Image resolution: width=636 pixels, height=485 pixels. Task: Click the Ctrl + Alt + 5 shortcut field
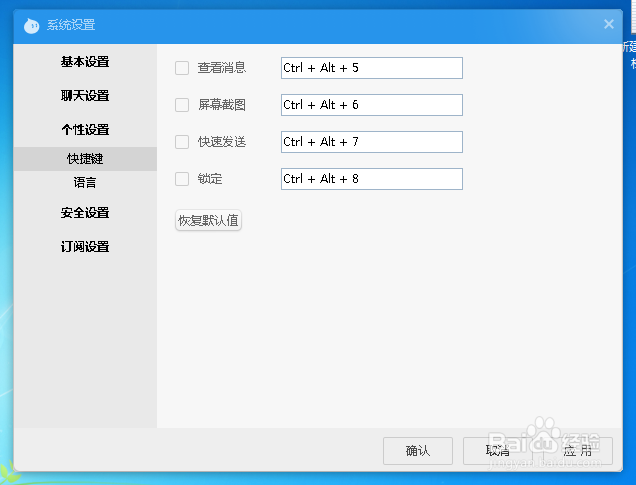point(372,68)
